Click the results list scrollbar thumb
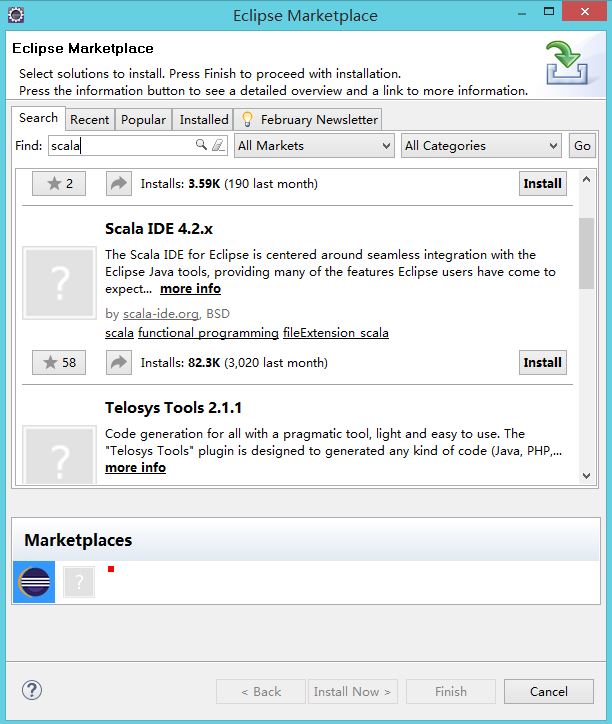 (587, 253)
